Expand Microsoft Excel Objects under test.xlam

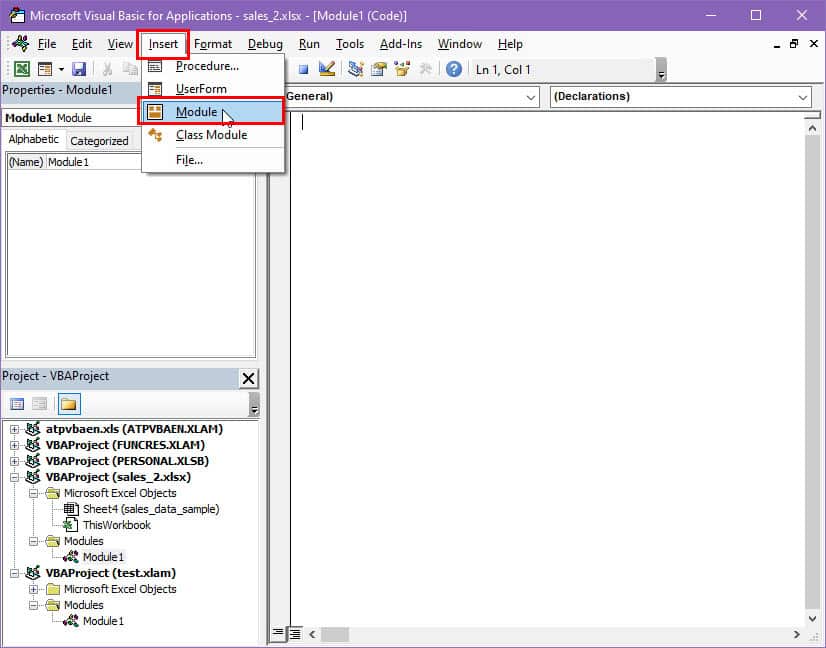(x=34, y=589)
